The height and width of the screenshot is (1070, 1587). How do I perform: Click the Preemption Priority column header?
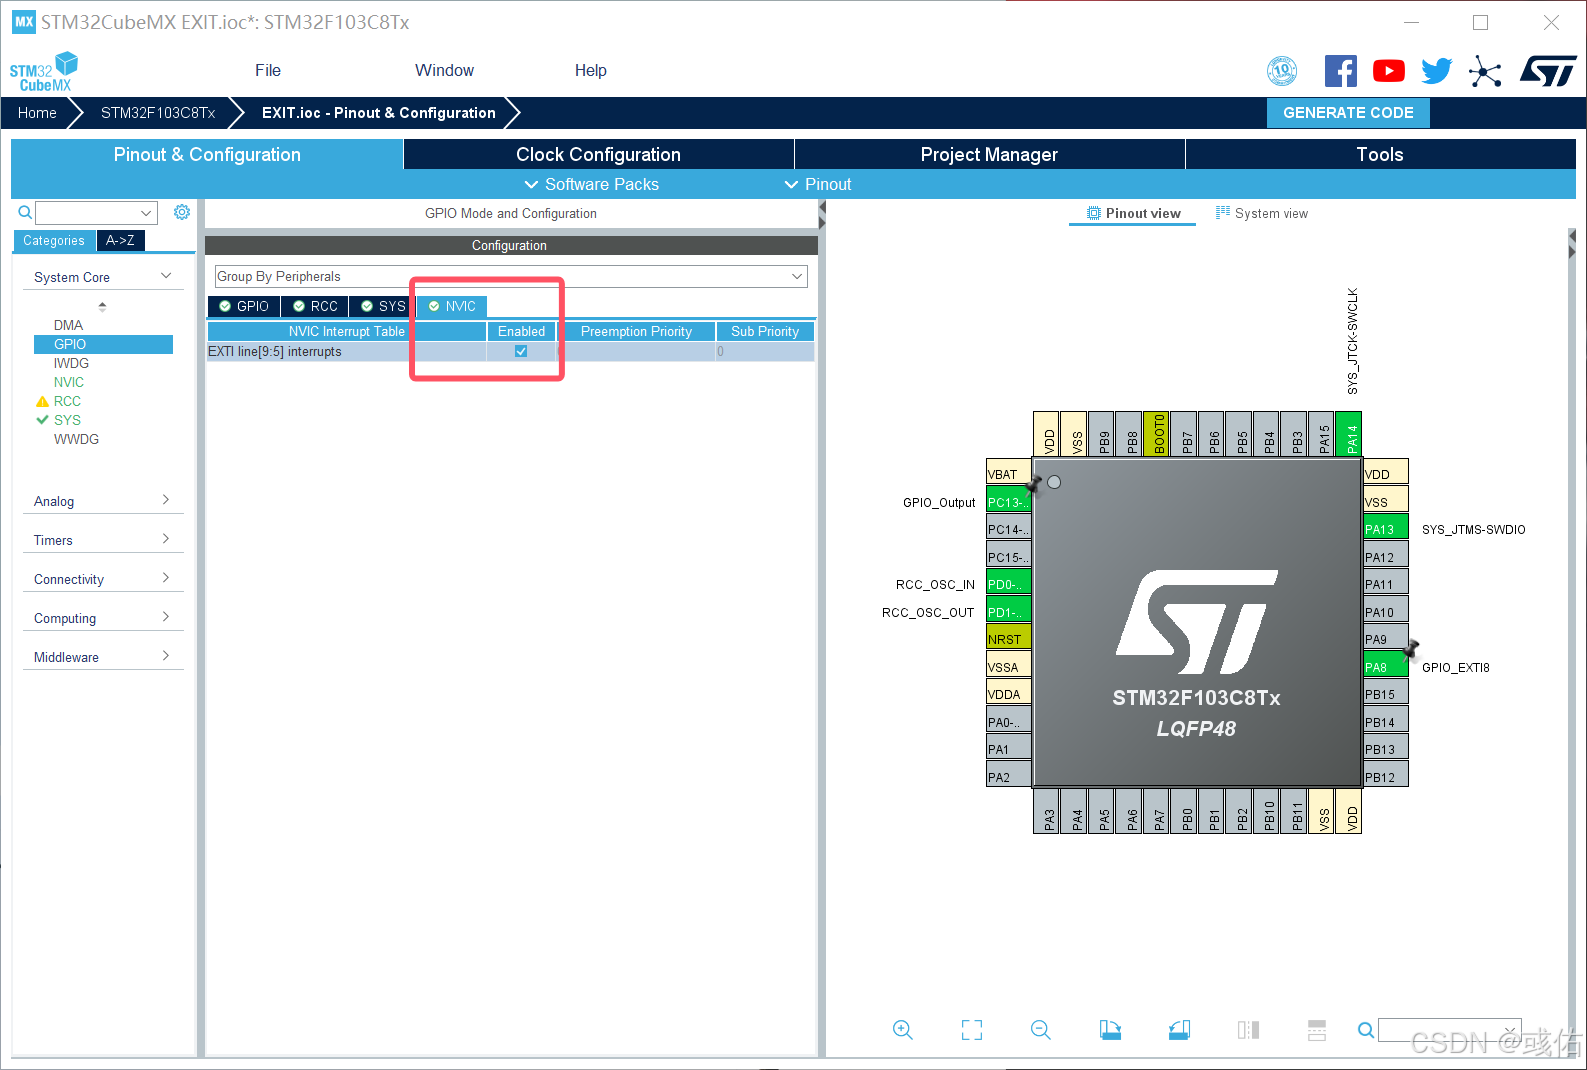[636, 331]
